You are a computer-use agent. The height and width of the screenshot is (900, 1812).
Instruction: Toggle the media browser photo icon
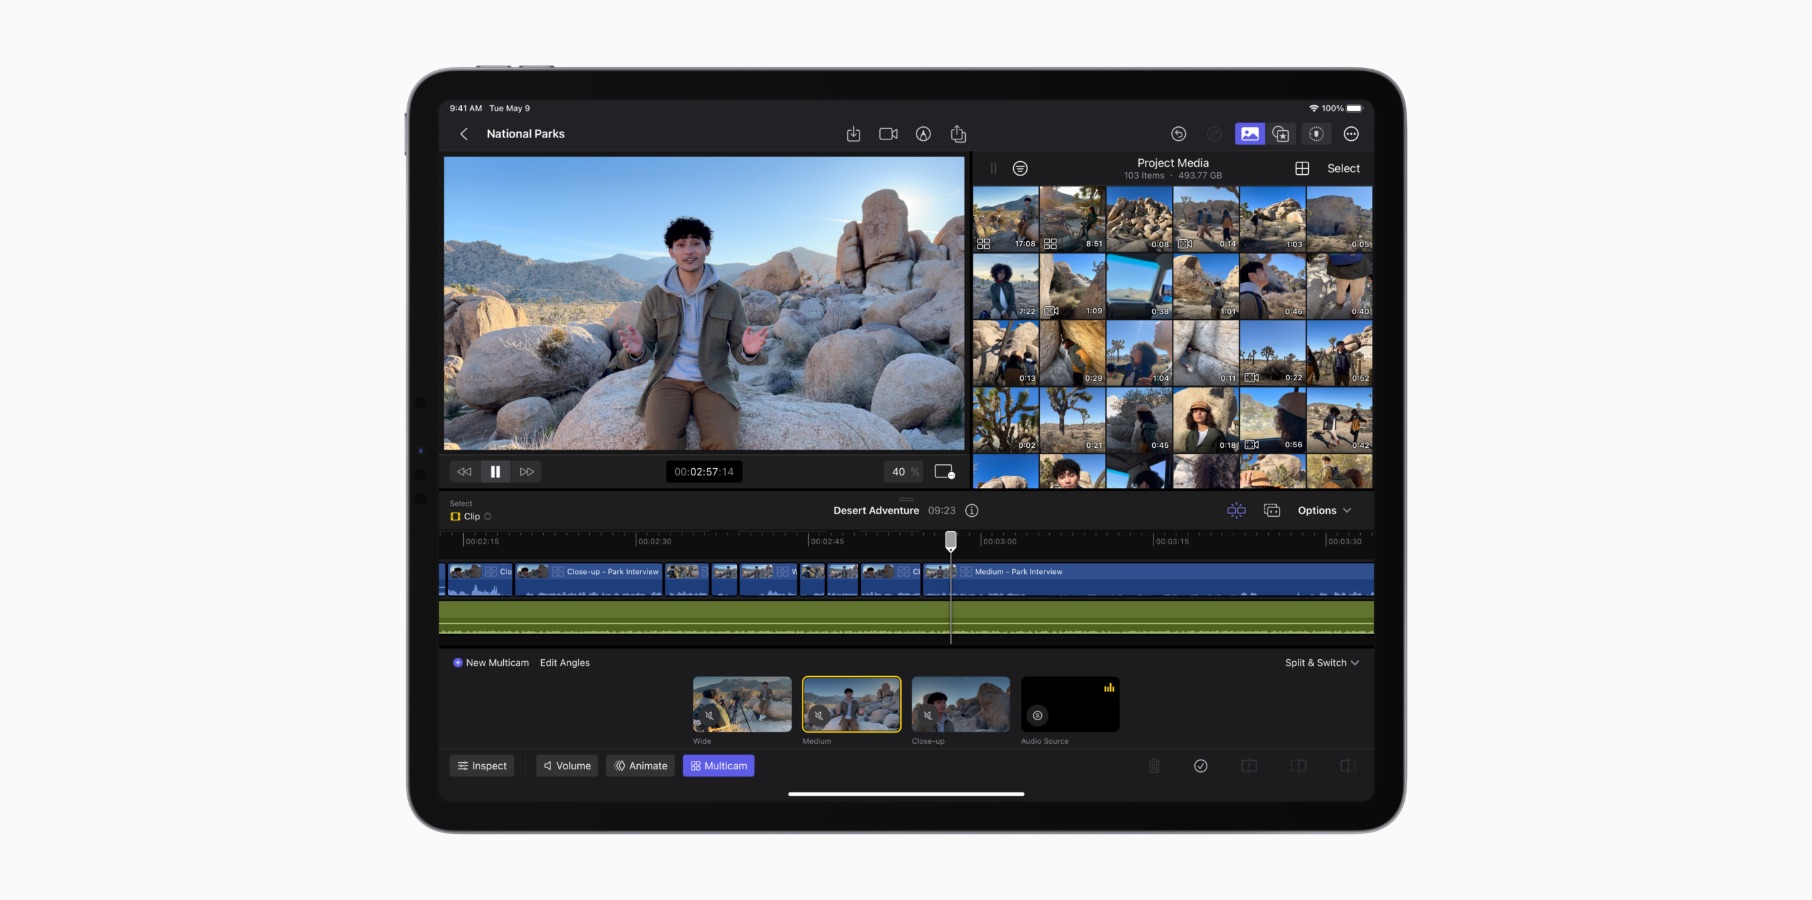[1250, 134]
